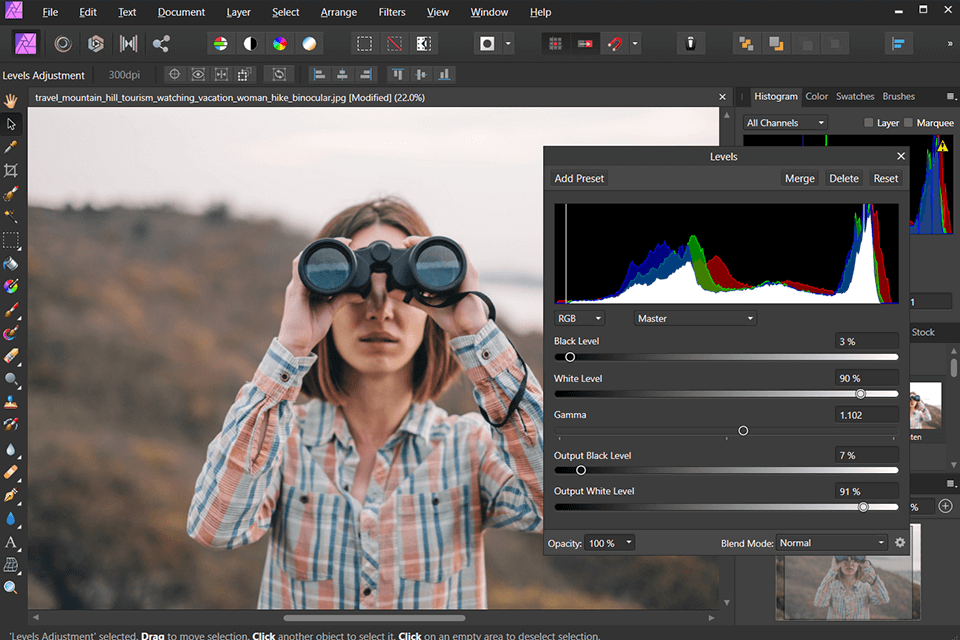Open the Histogram panel options menu

(950, 97)
